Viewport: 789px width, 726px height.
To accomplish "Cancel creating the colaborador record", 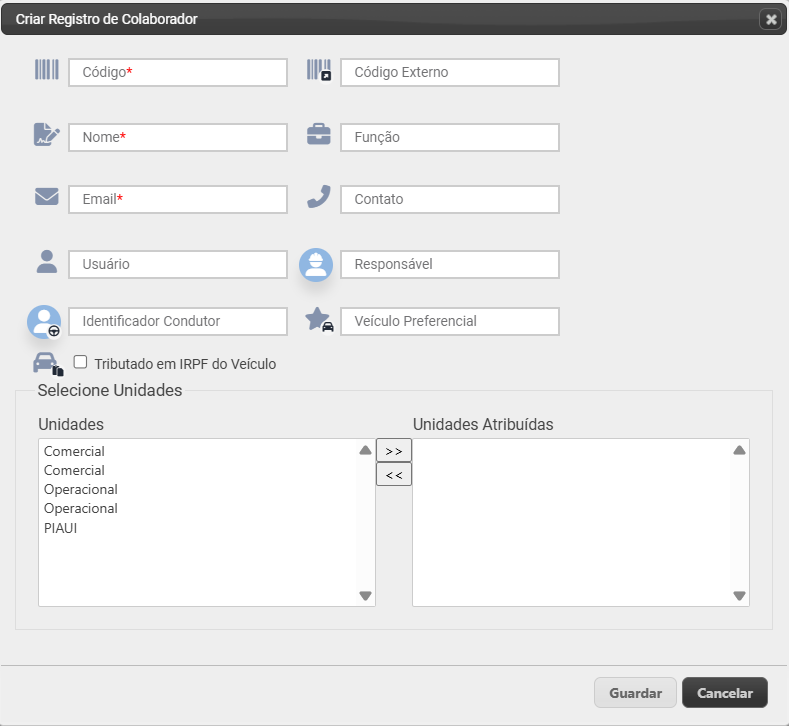I will click(x=725, y=693).
